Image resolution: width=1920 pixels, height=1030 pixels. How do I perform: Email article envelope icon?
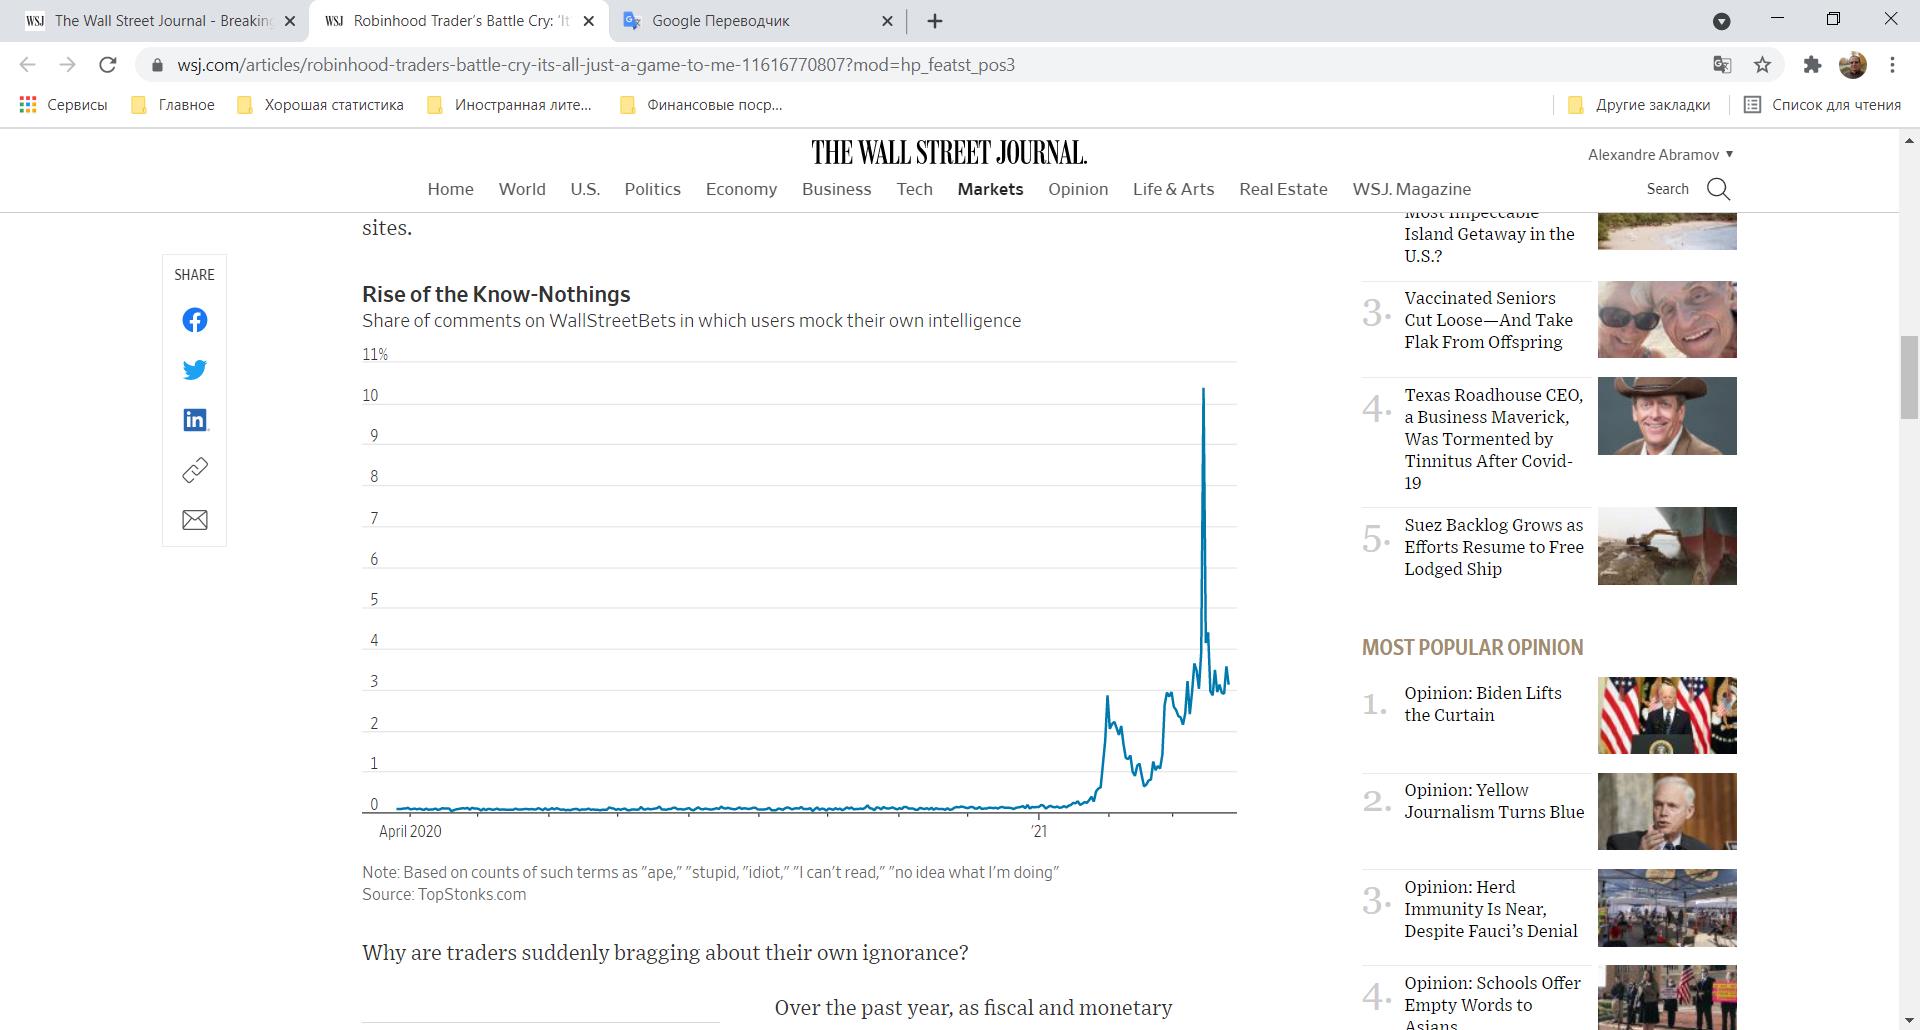click(x=195, y=520)
